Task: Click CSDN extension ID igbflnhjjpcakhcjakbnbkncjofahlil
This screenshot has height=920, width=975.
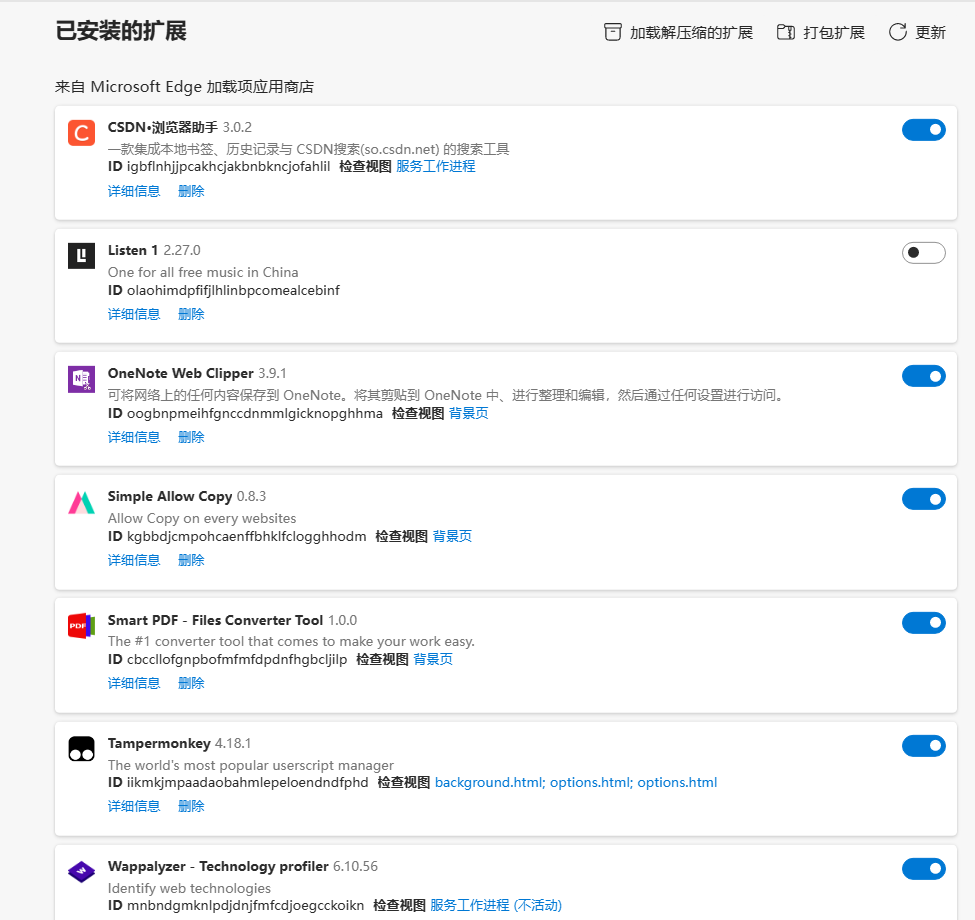Action: [228, 166]
